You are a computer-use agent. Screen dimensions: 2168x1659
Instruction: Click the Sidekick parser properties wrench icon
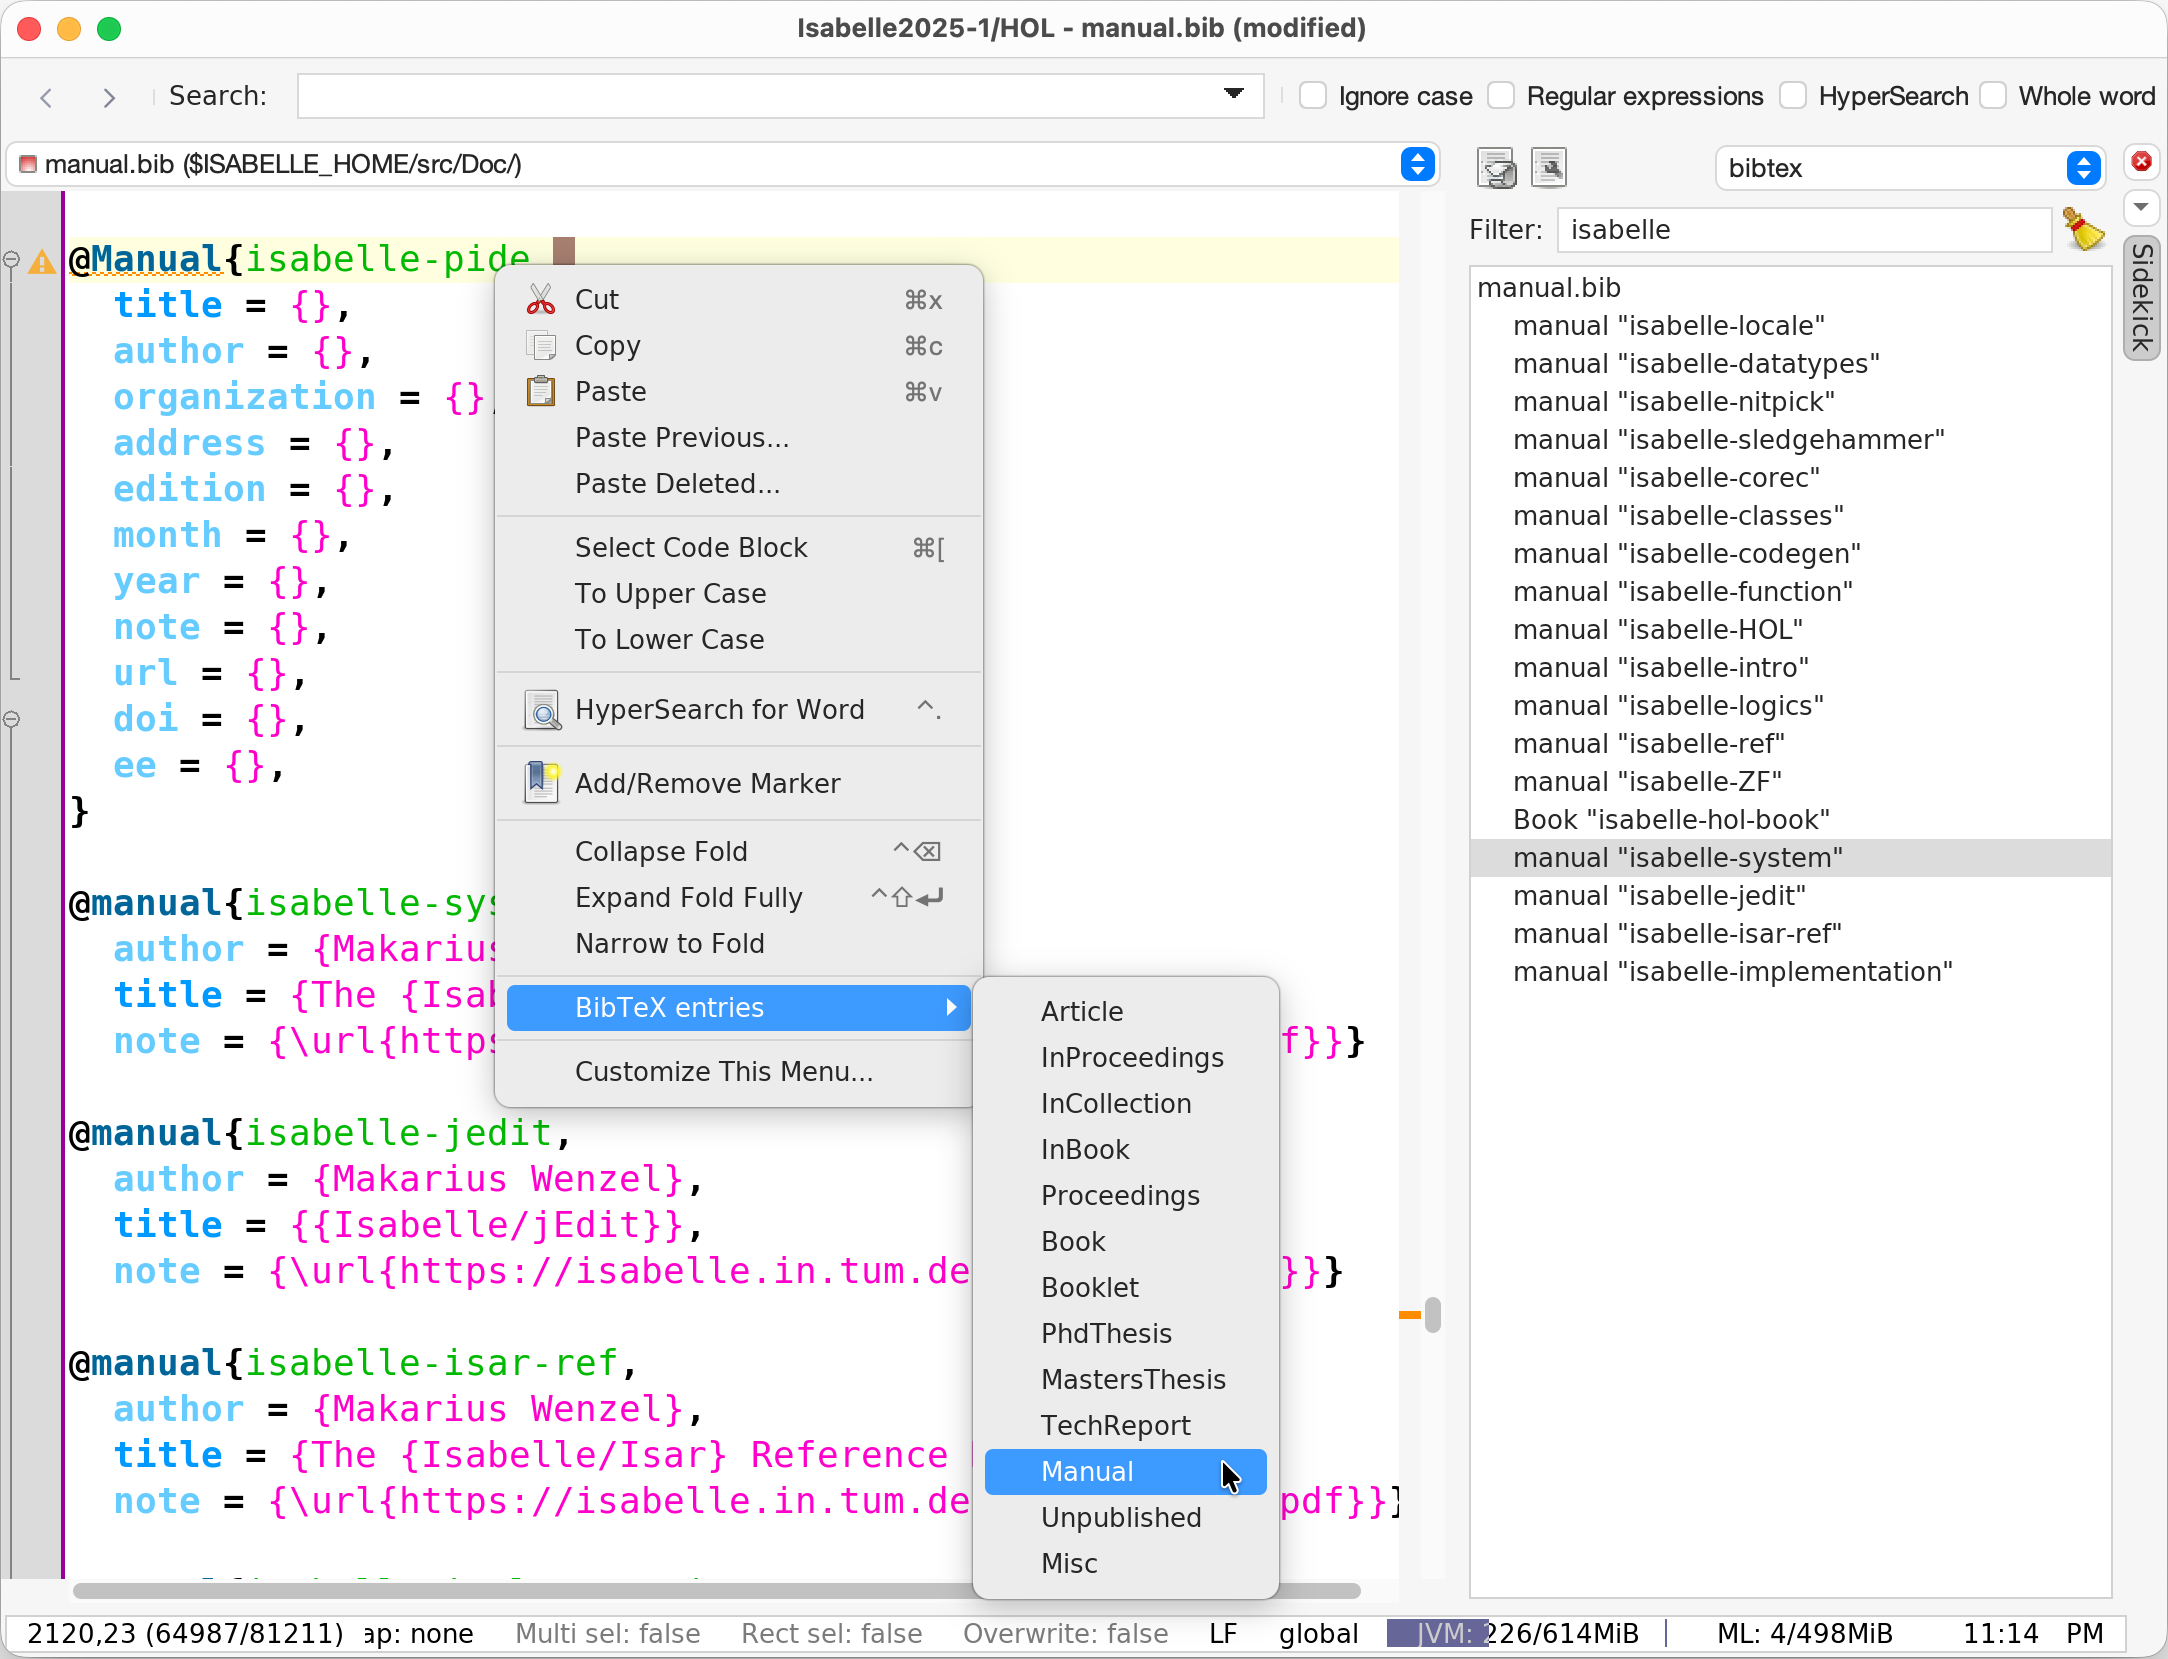tap(1548, 168)
